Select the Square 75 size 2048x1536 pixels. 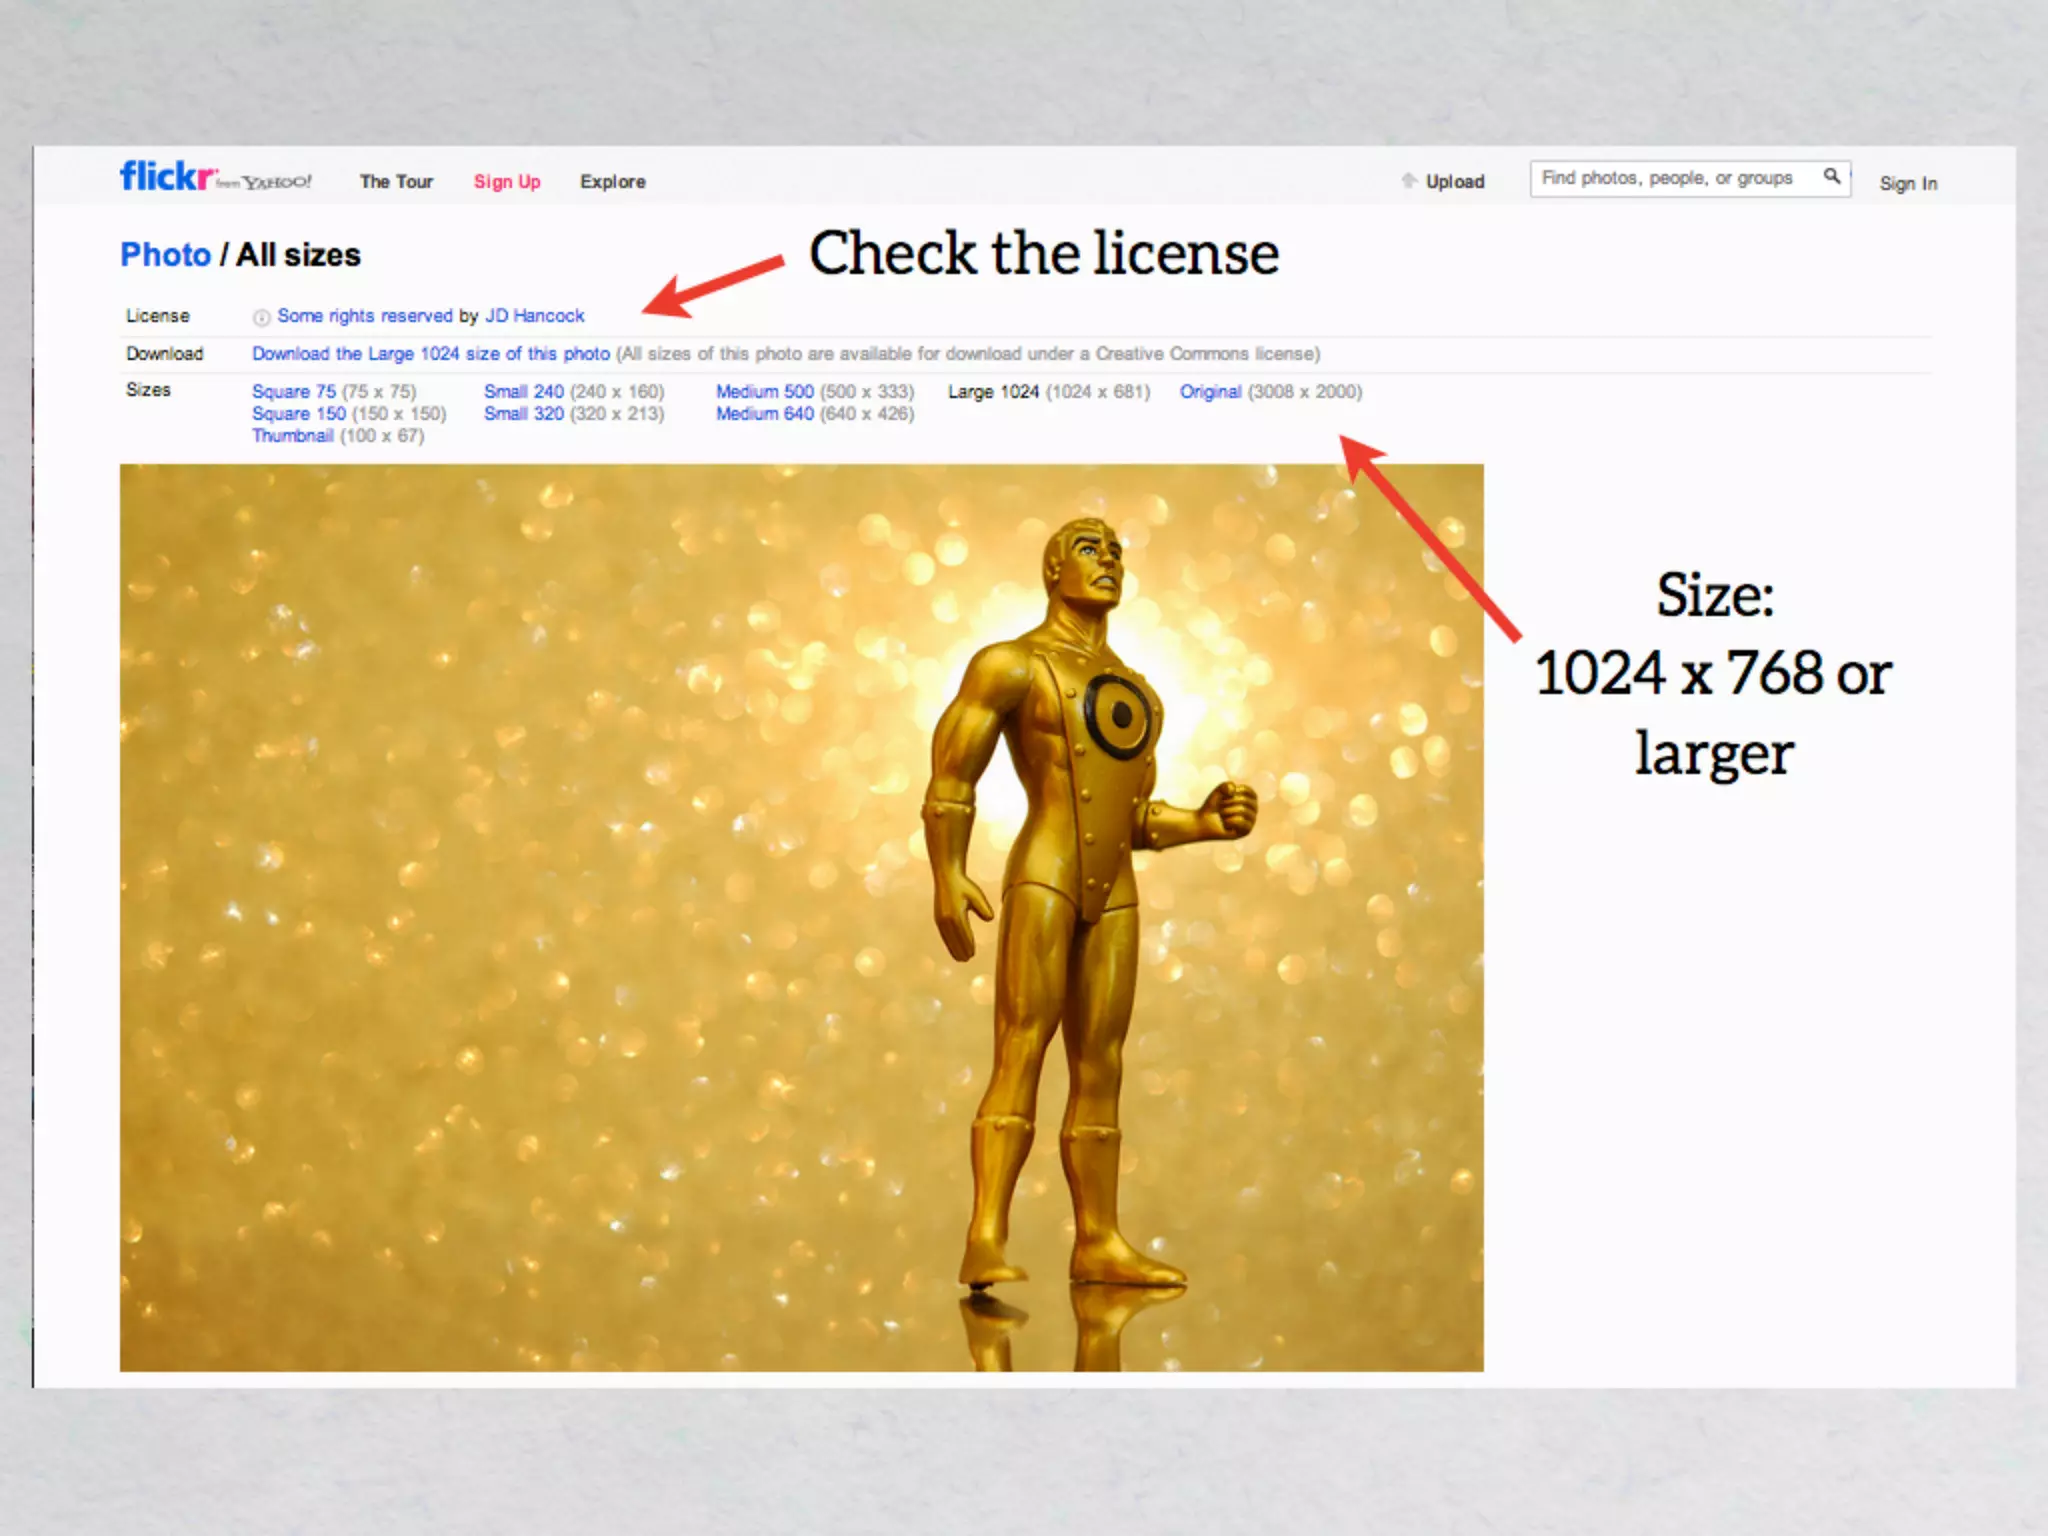point(294,392)
